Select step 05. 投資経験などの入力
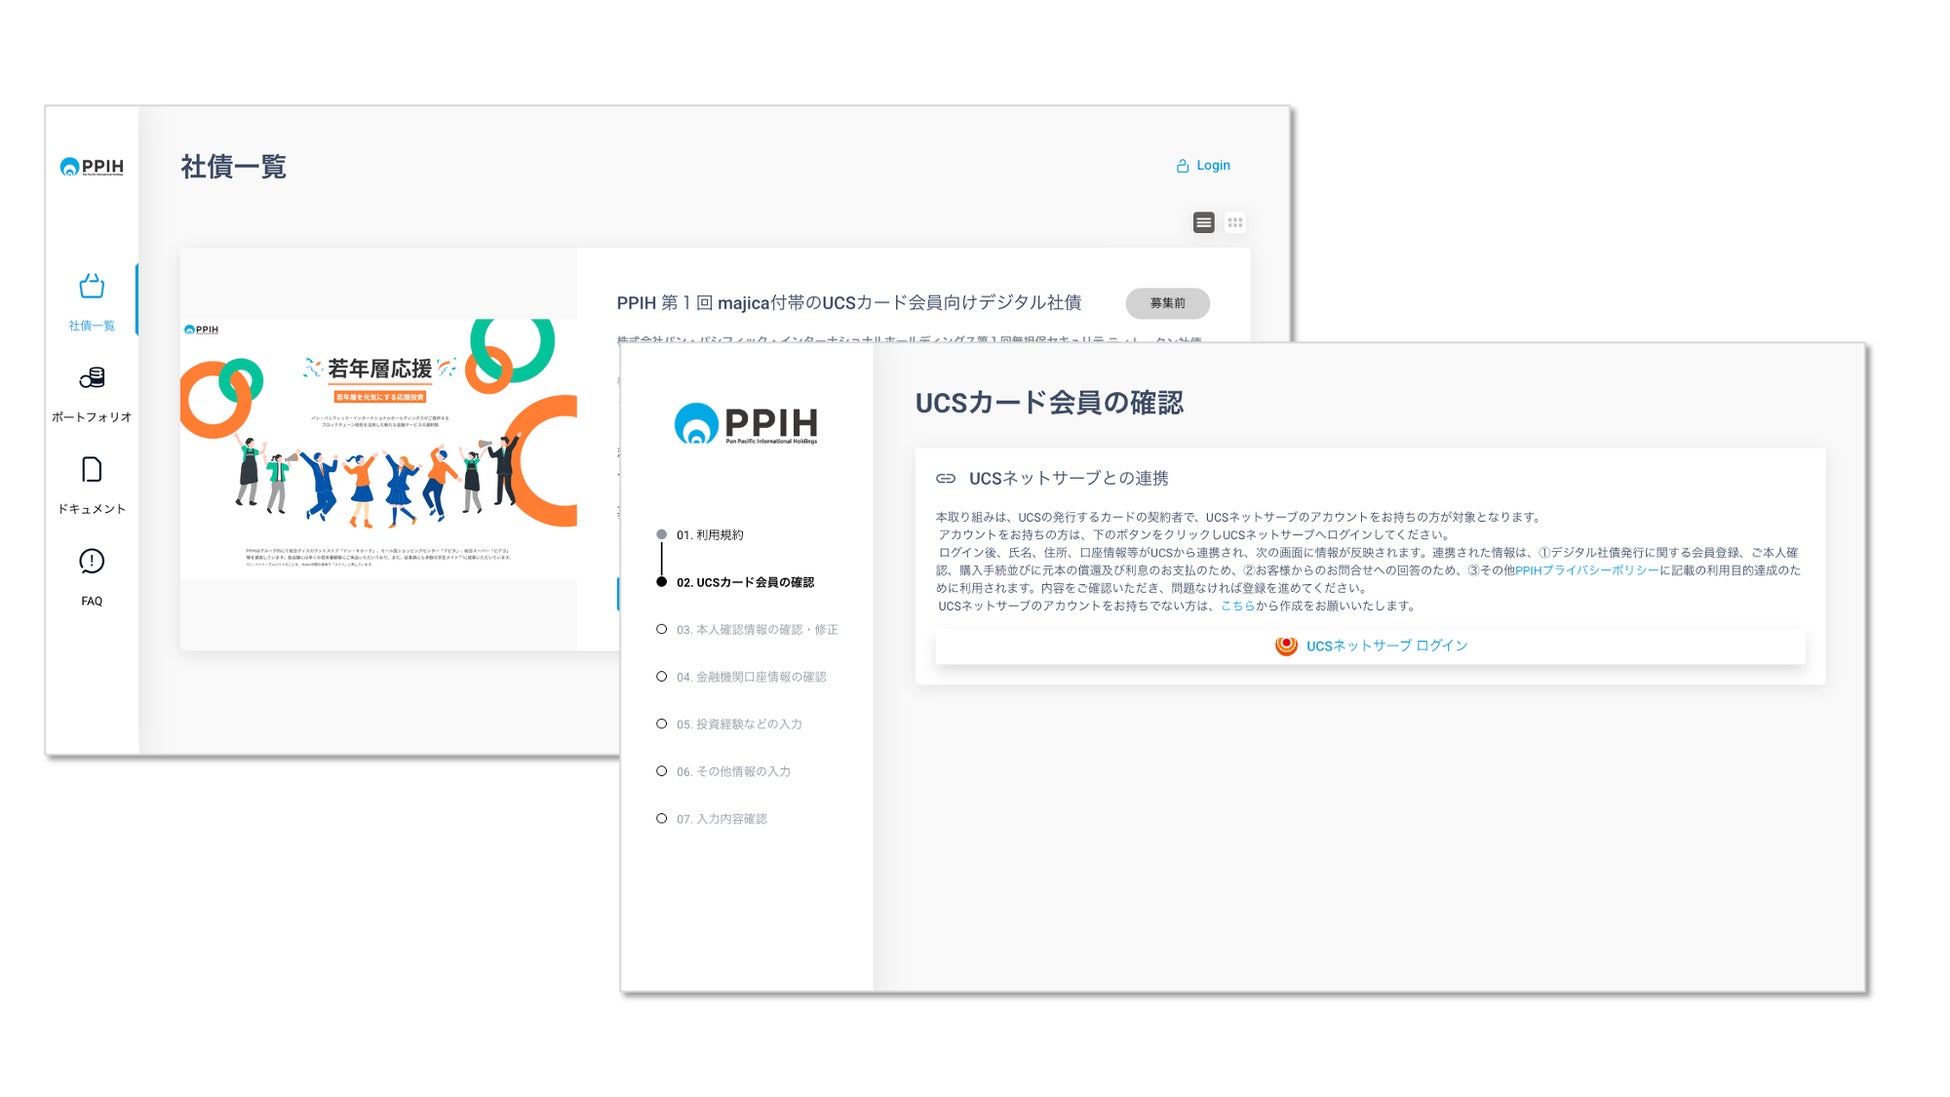 coord(738,724)
